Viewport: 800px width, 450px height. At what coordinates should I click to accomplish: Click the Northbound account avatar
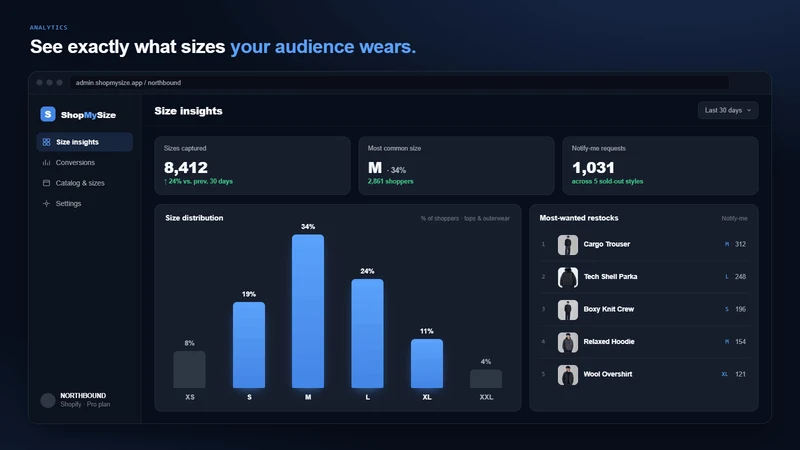point(48,400)
